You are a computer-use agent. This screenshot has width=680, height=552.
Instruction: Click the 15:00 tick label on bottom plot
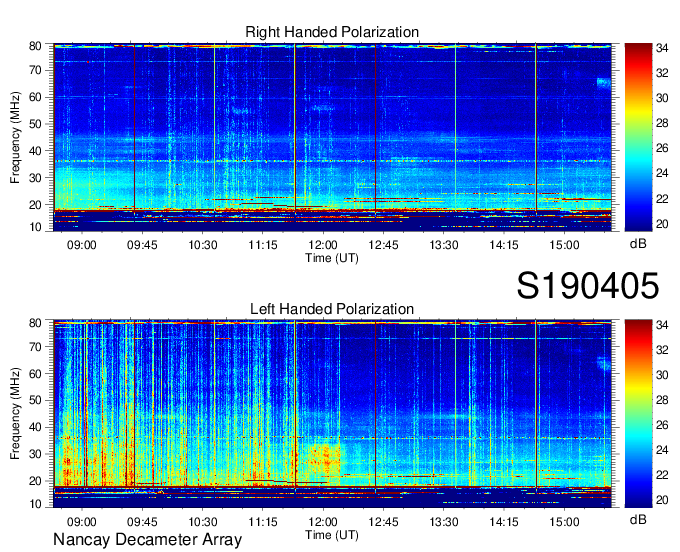pos(564,522)
